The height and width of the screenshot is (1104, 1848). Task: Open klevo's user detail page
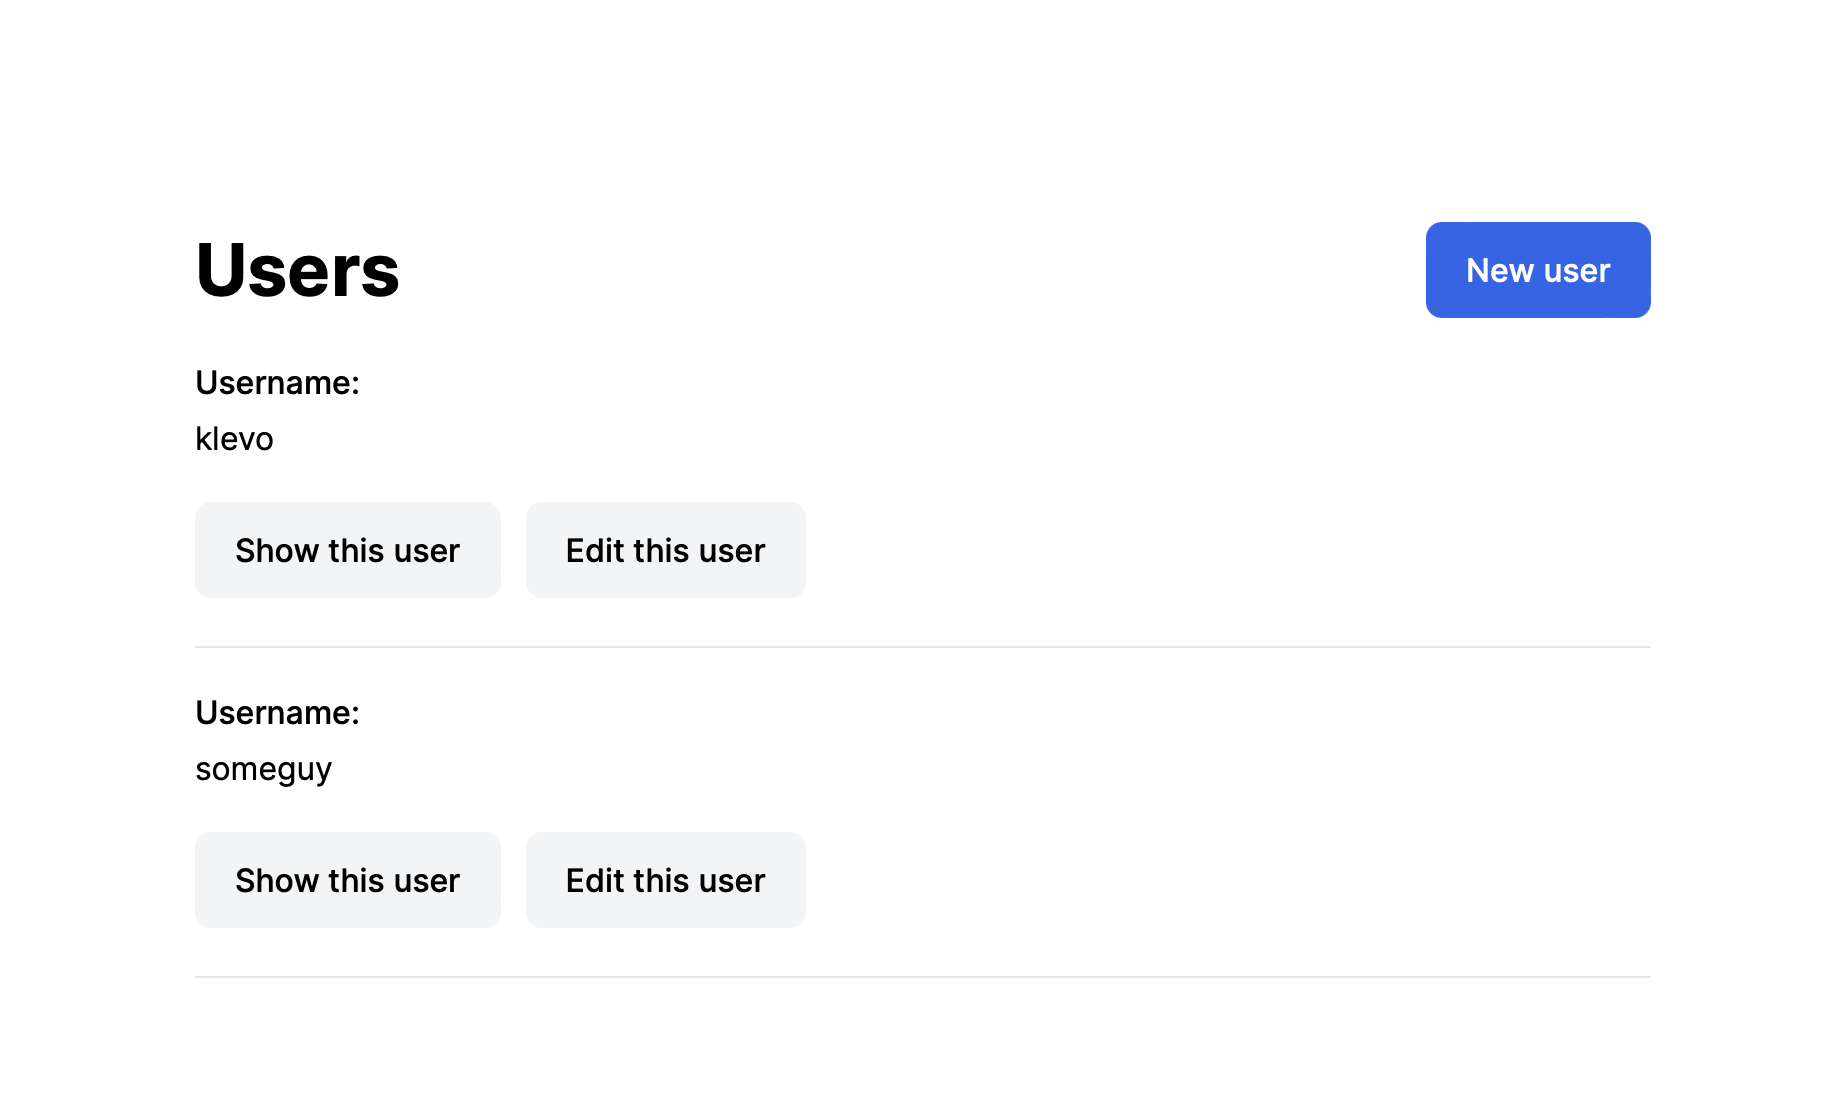point(347,550)
